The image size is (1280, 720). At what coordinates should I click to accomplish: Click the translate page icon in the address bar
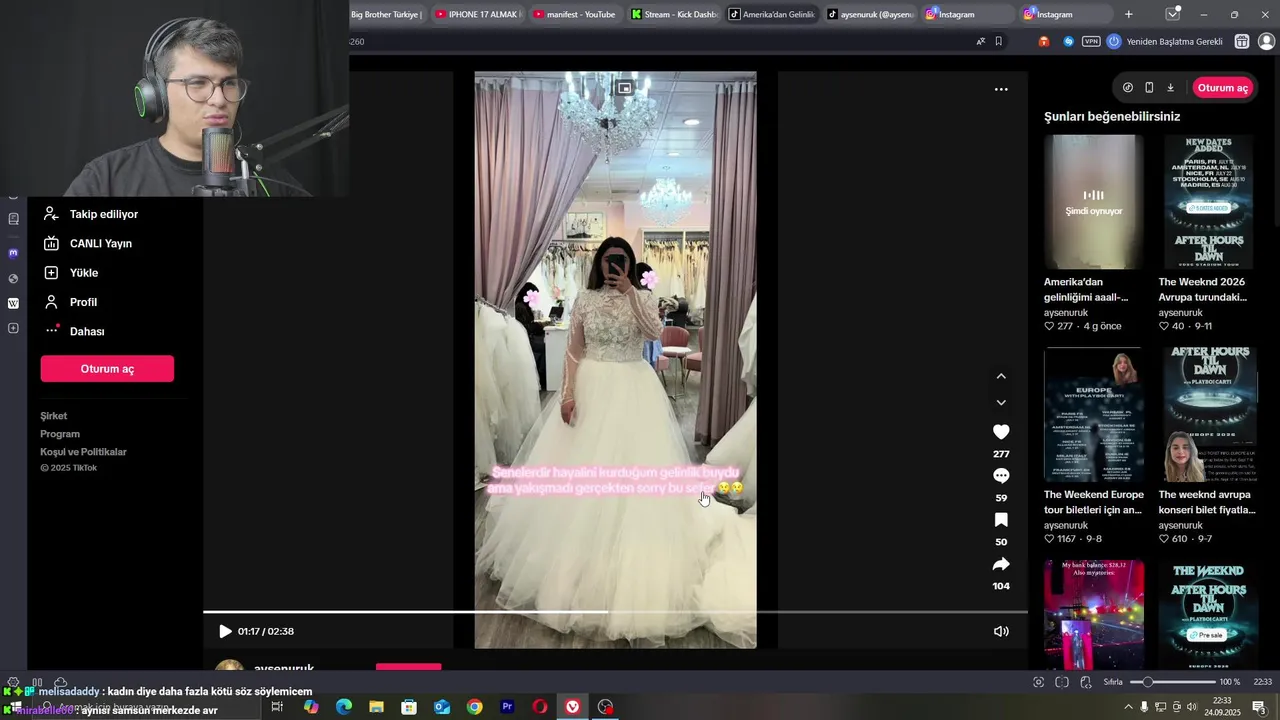pyautogui.click(x=980, y=42)
